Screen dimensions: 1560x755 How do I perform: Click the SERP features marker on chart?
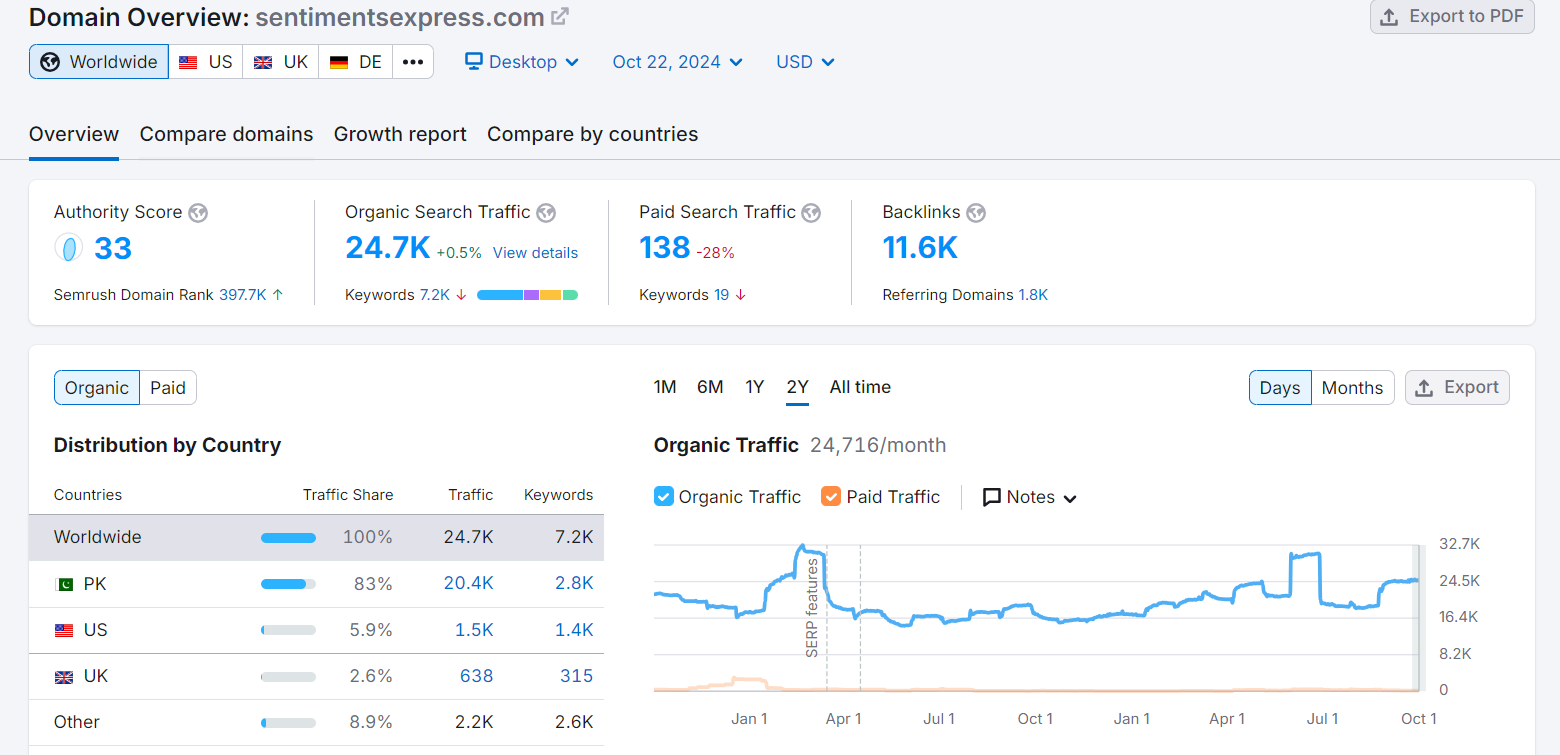pyautogui.click(x=812, y=608)
